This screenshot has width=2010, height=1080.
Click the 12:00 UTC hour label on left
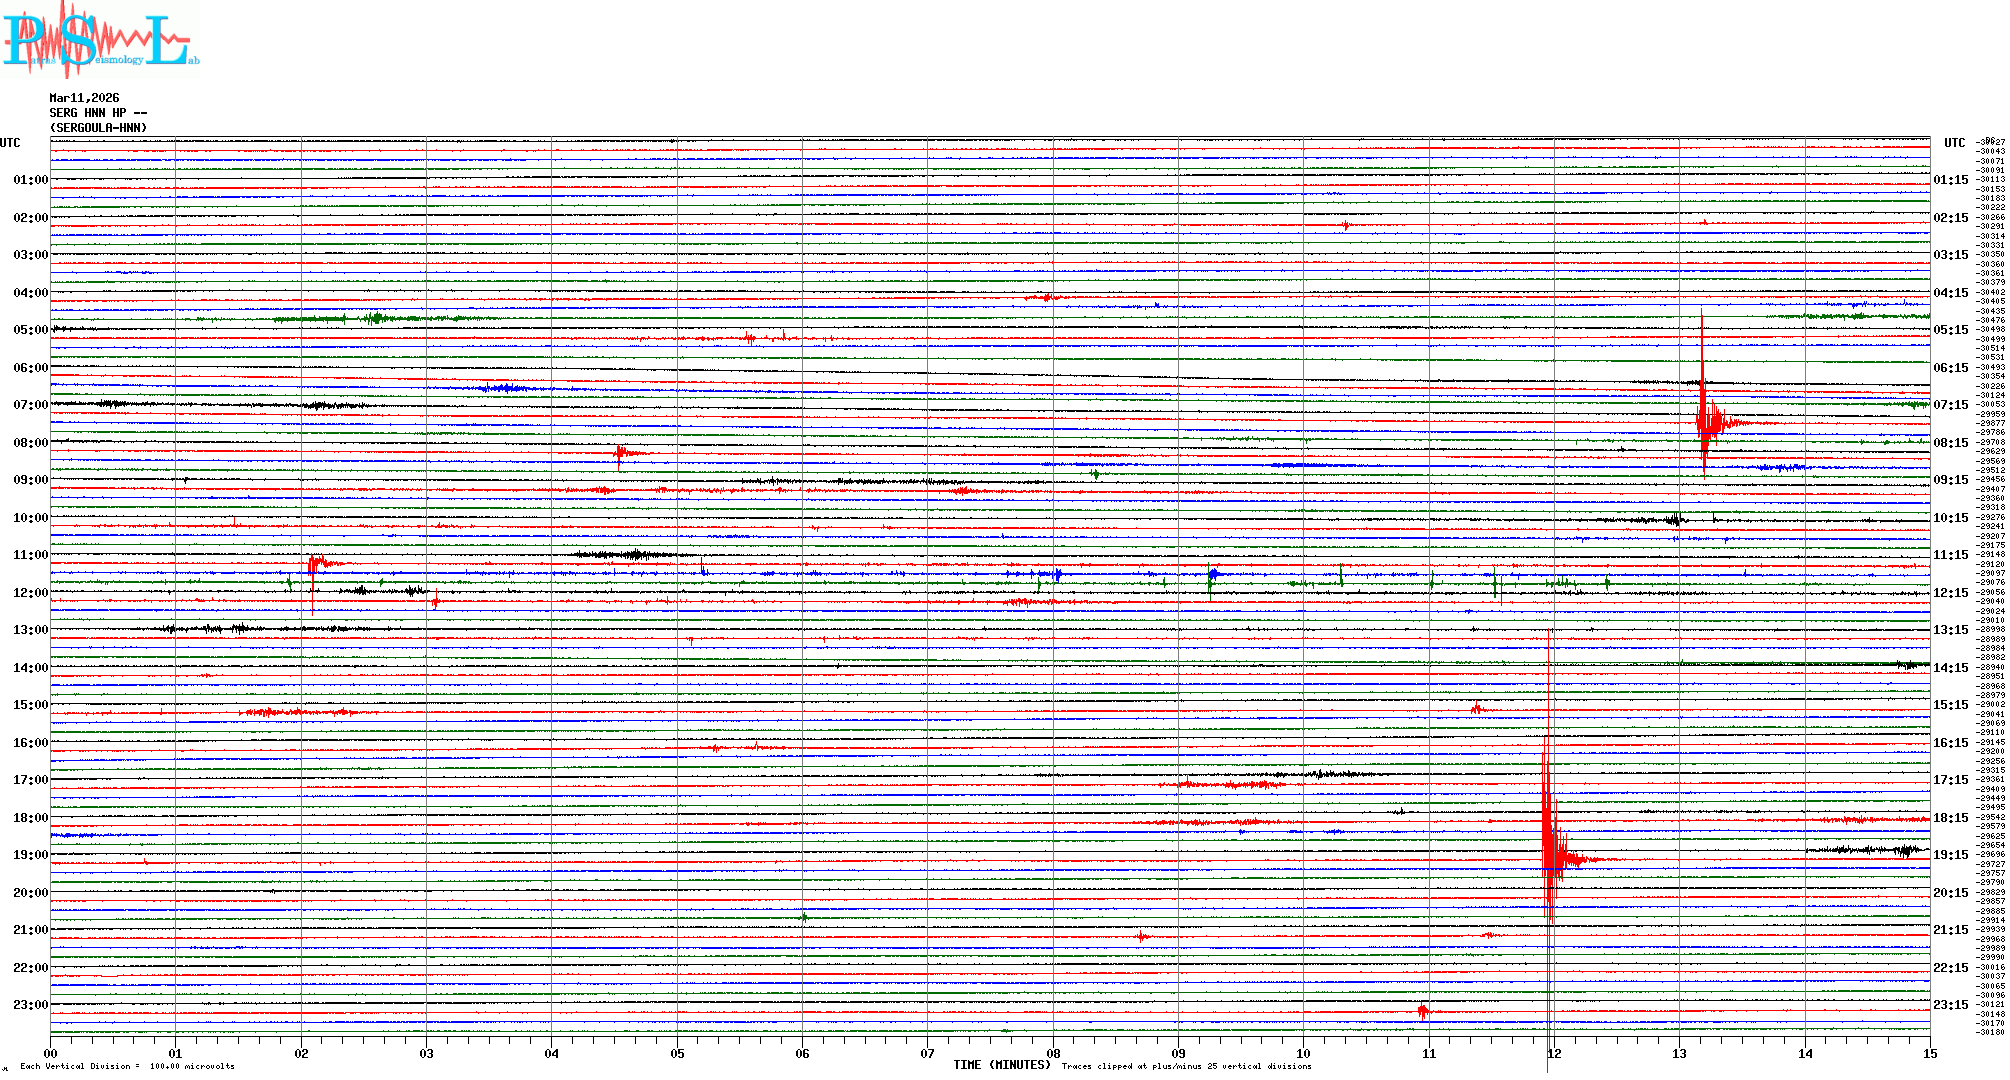[30, 593]
